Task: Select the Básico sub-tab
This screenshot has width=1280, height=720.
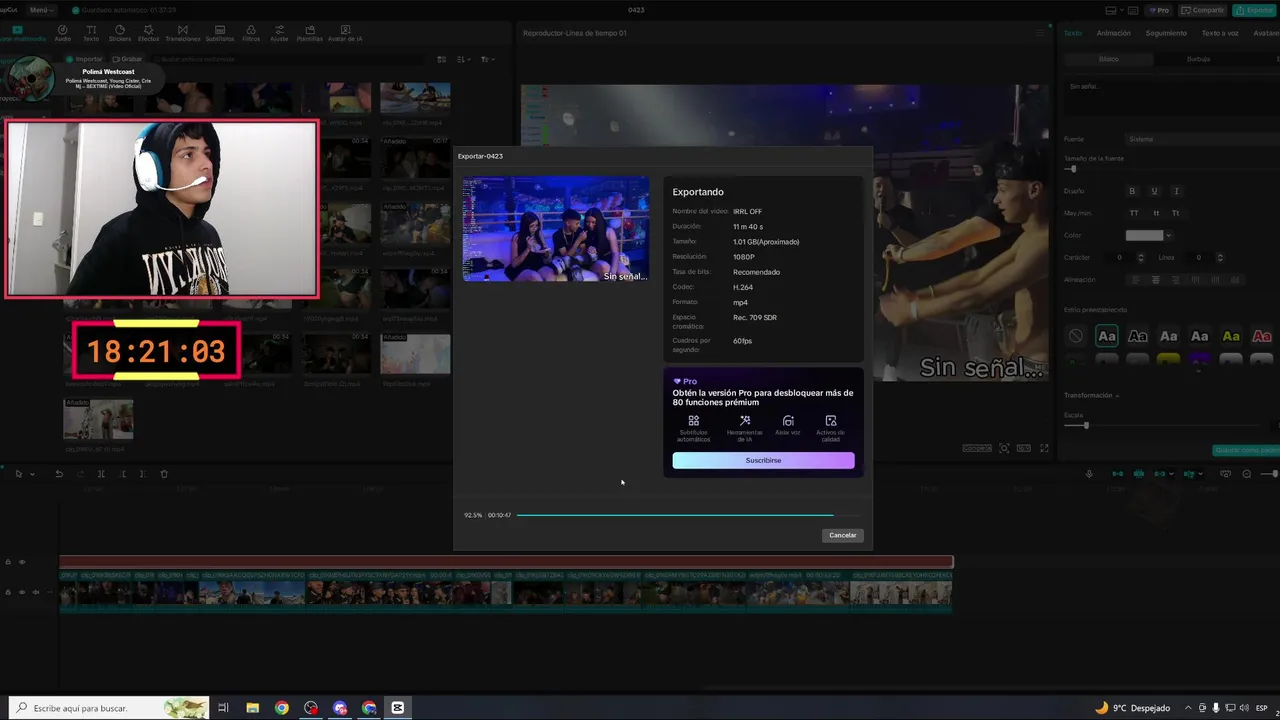Action: coord(1109,59)
